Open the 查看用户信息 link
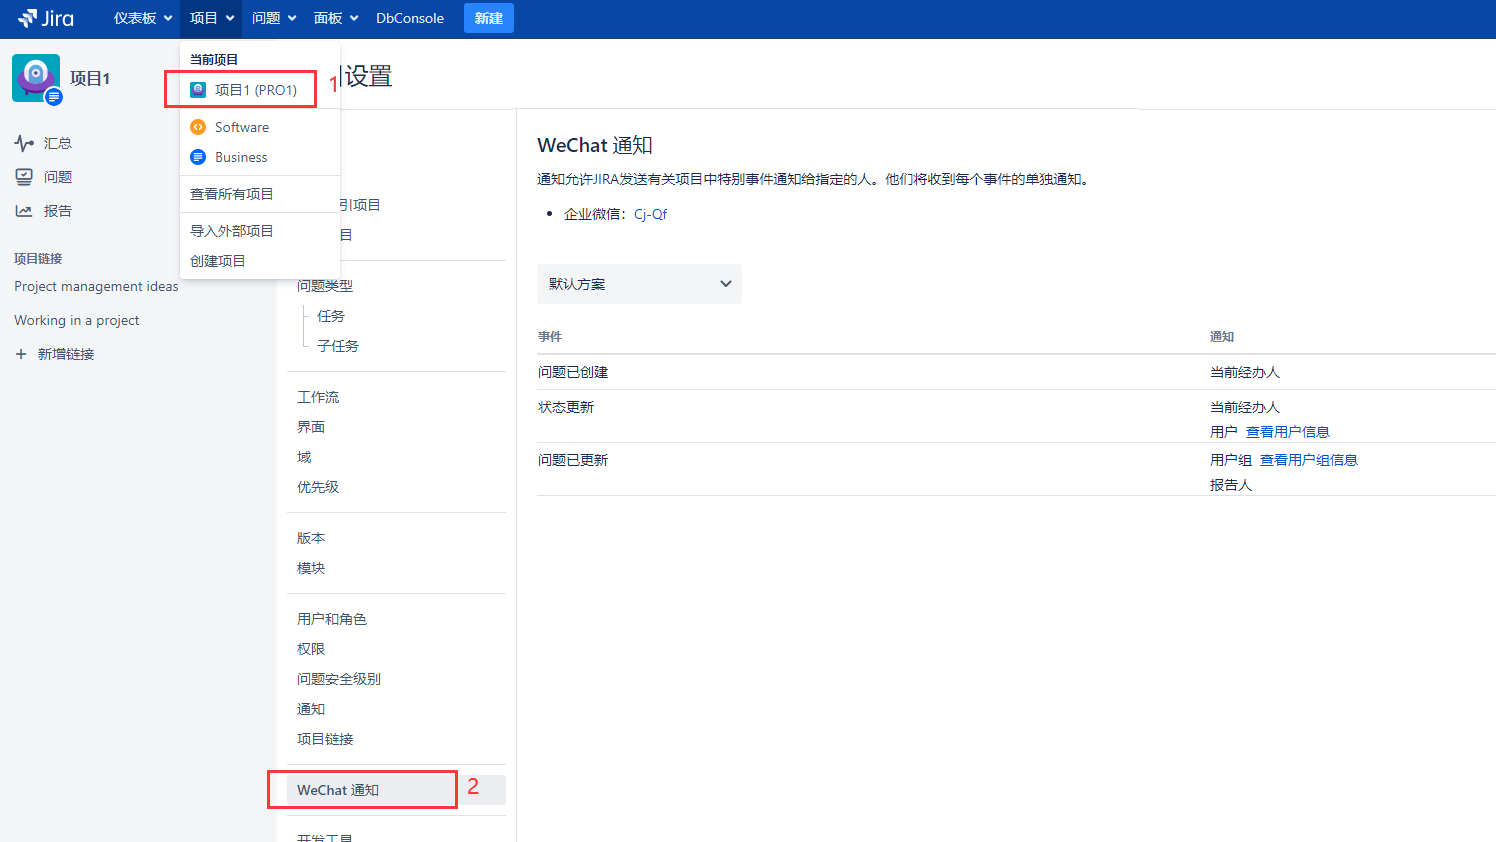Screen dimensions: 1496x842 click(1287, 432)
